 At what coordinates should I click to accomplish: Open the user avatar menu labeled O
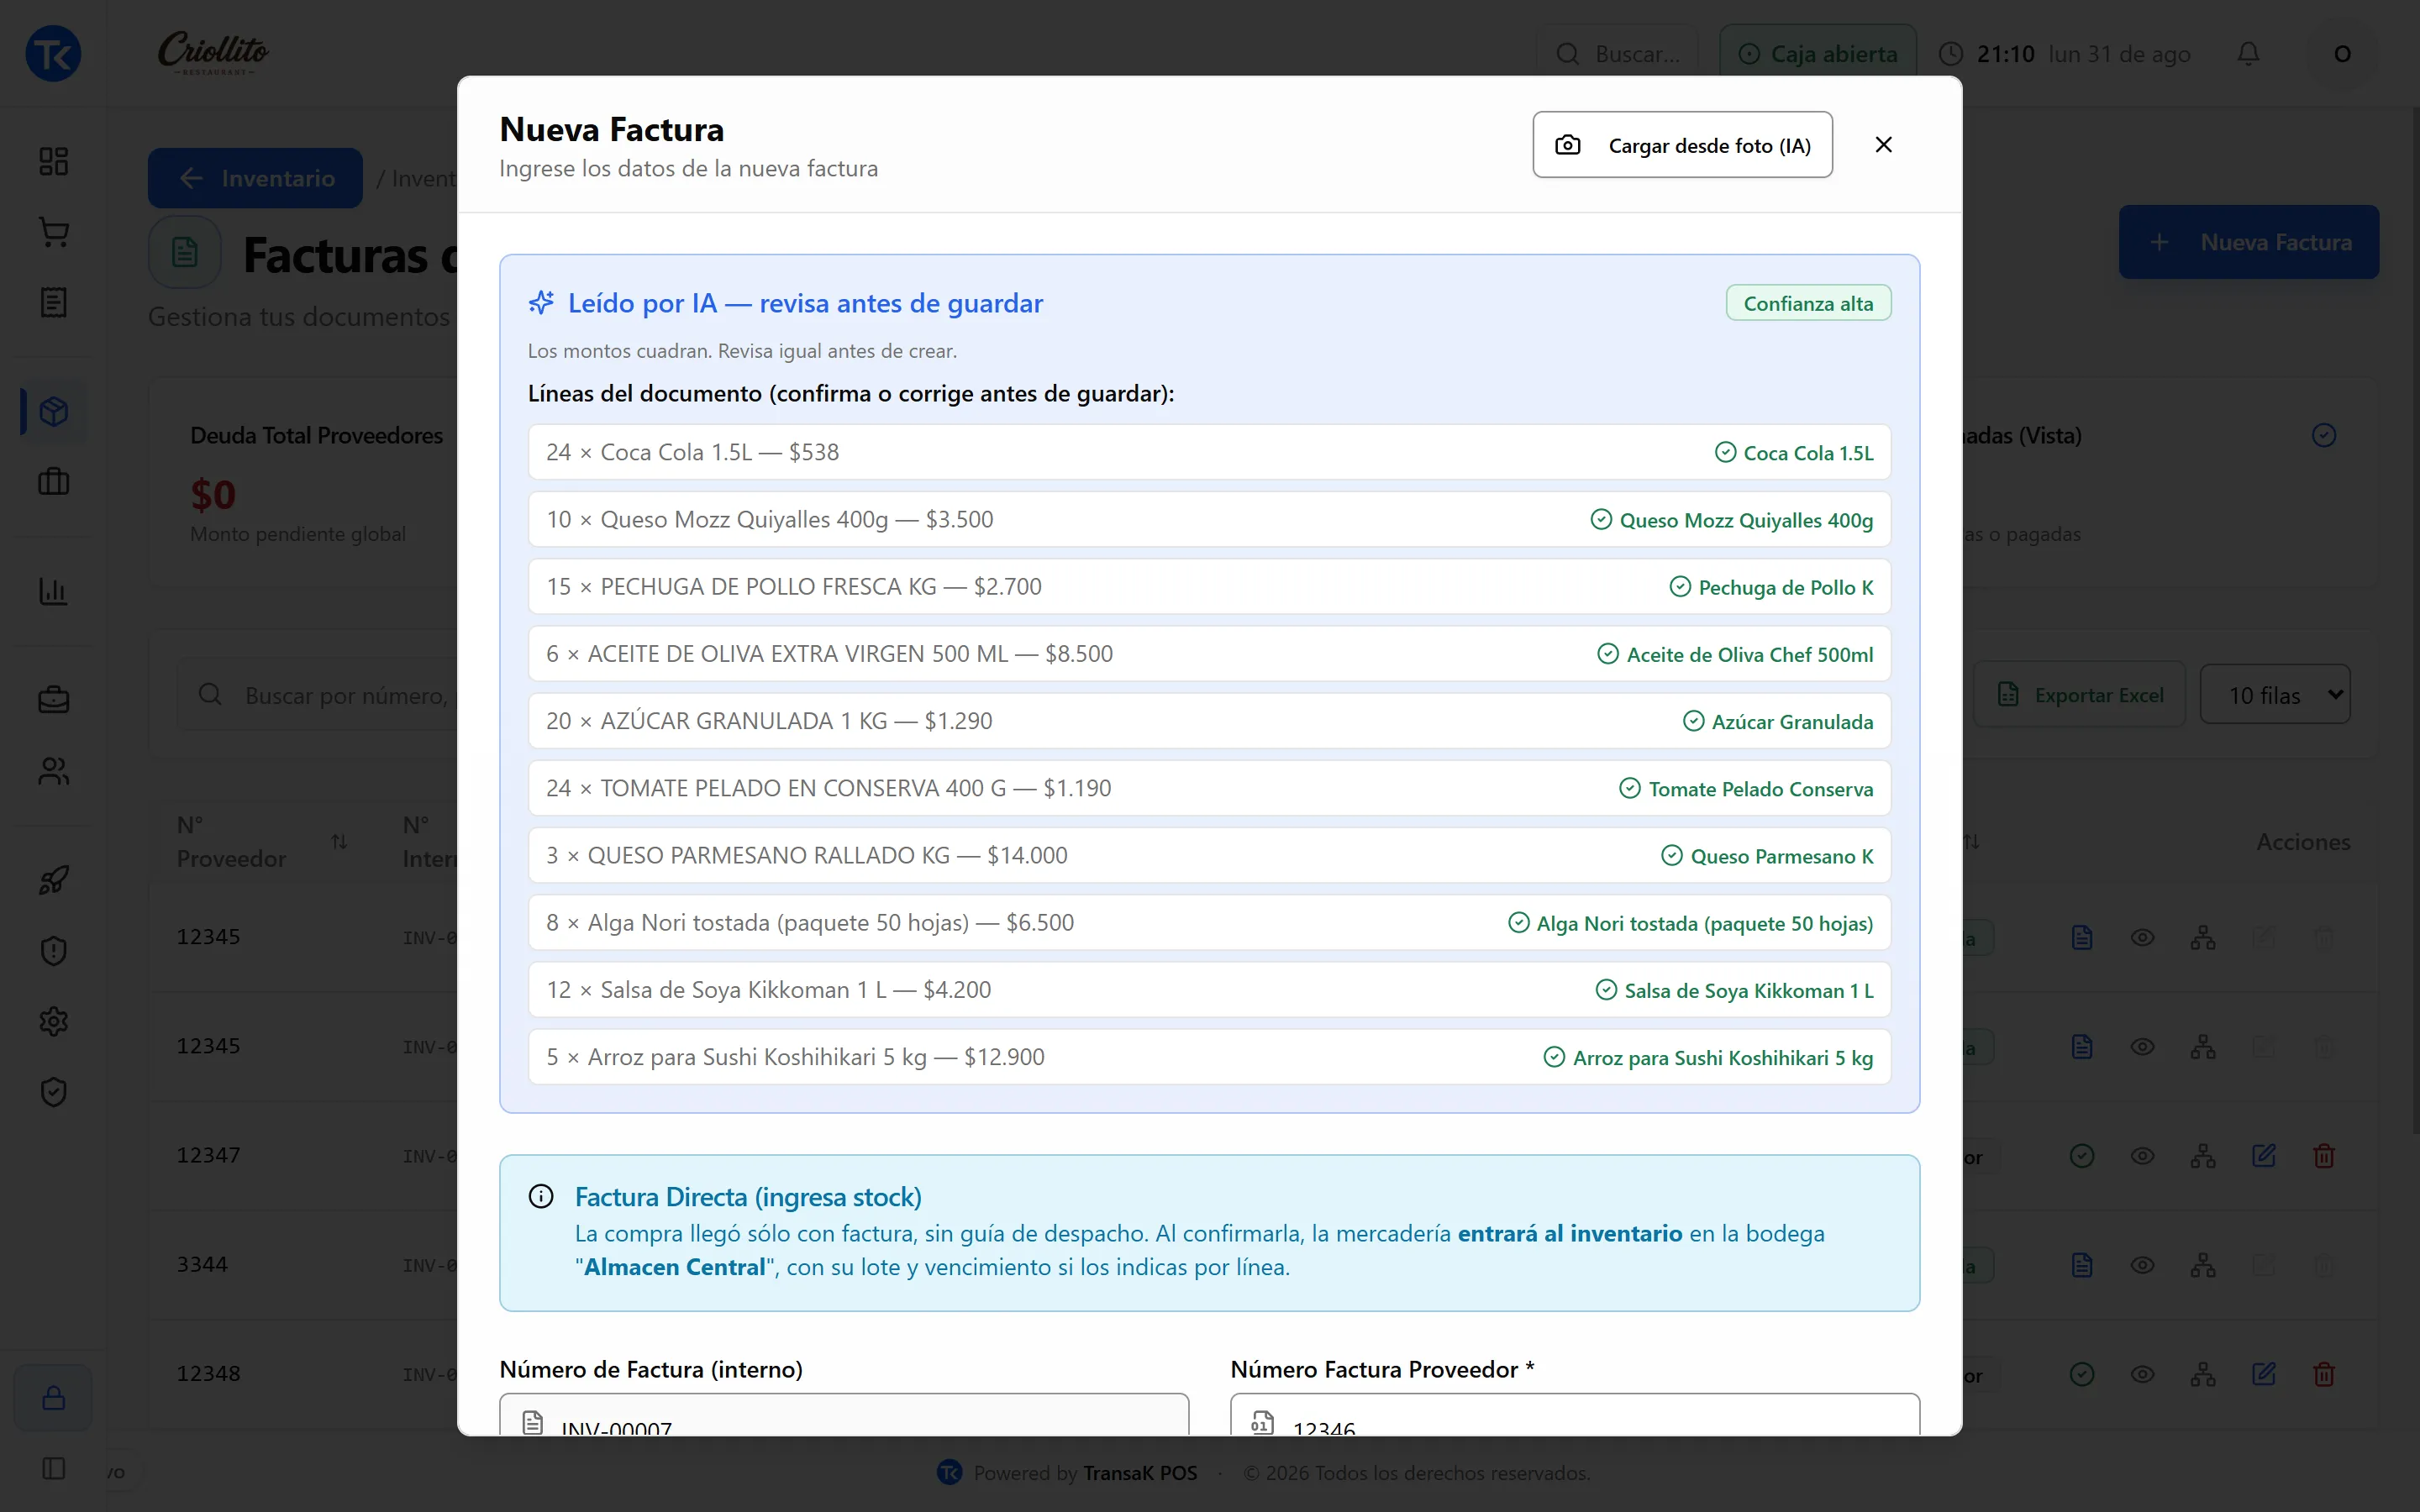pos(2342,54)
